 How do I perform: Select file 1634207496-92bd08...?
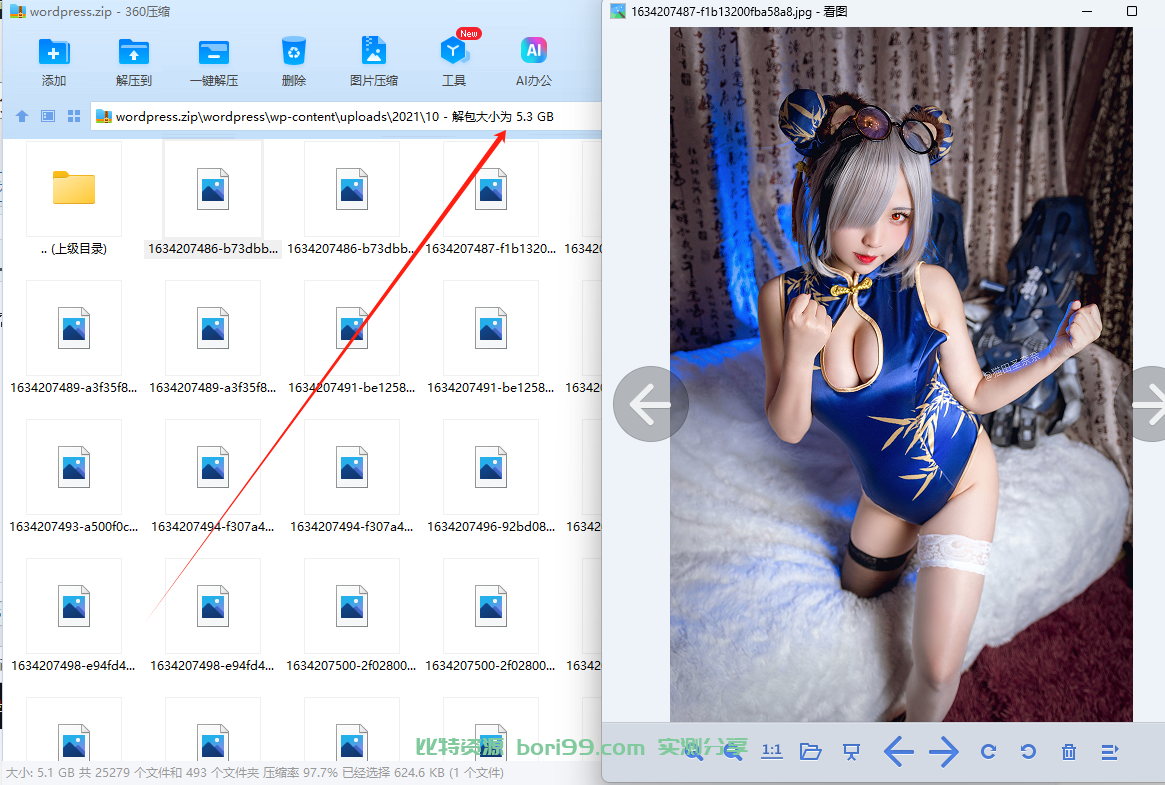pyautogui.click(x=490, y=476)
